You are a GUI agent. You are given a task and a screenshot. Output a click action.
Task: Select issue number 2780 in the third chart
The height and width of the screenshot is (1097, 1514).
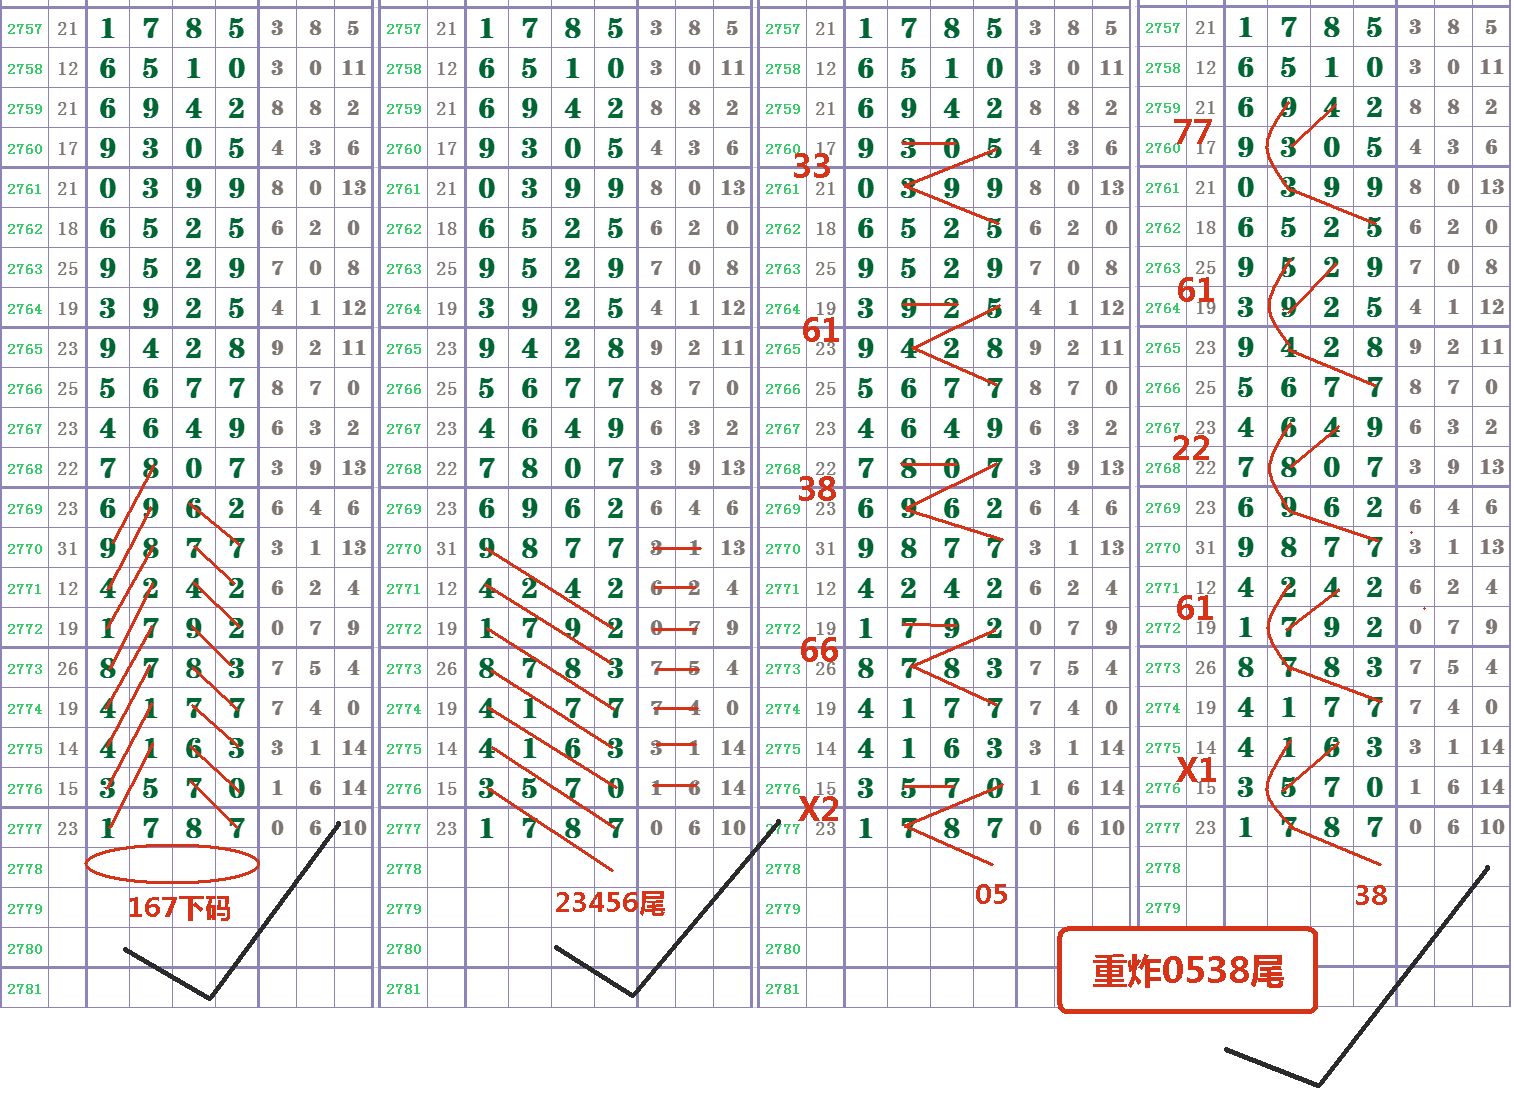tap(783, 949)
